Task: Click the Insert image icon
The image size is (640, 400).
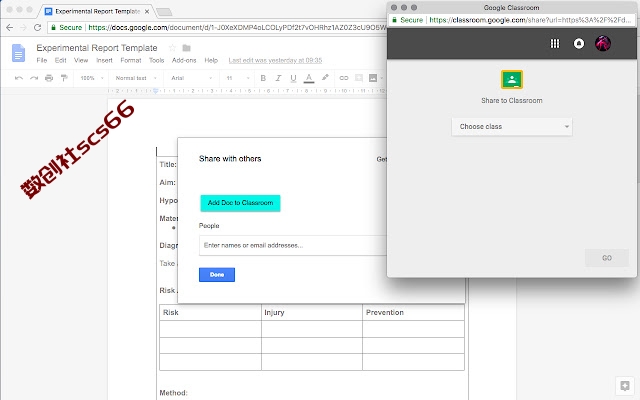Action: pos(373,78)
